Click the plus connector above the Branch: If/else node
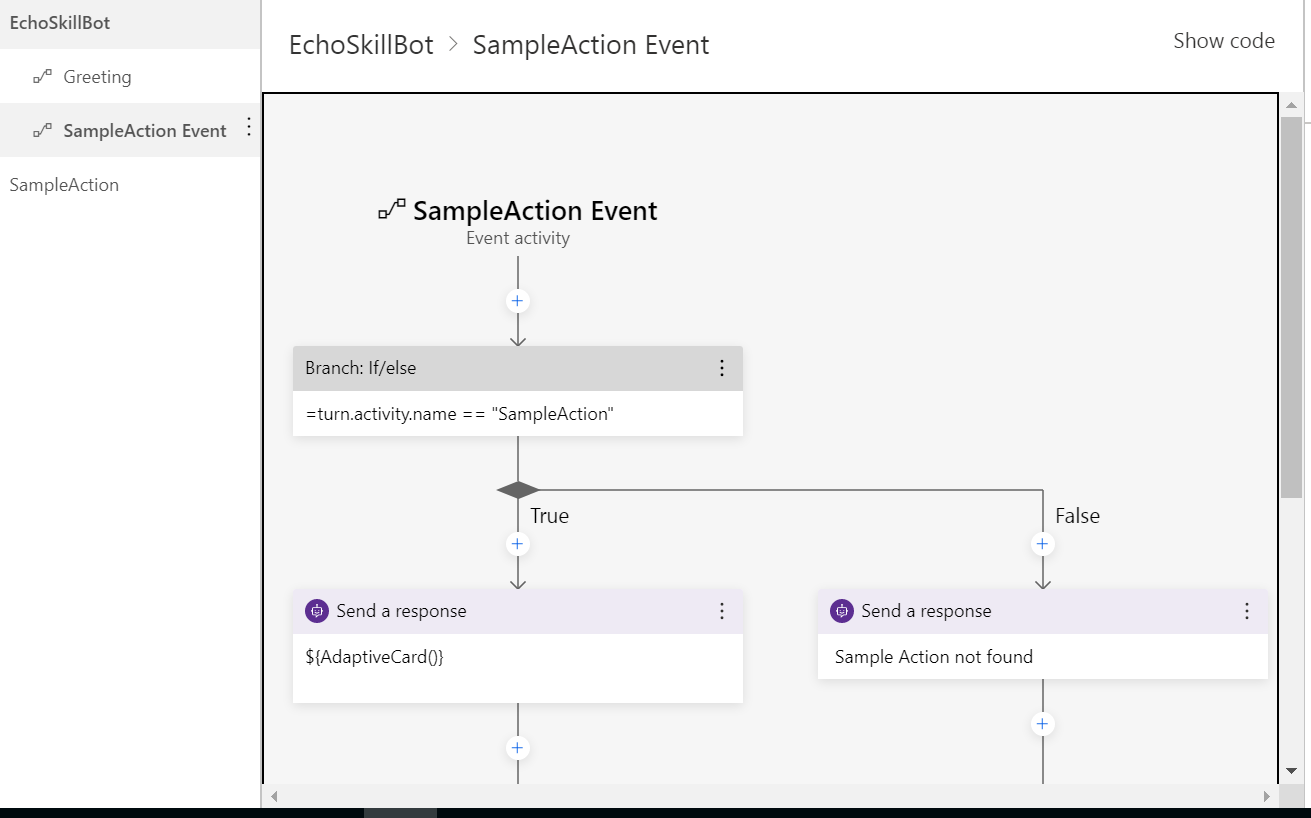The width and height of the screenshot is (1311, 818). [517, 300]
